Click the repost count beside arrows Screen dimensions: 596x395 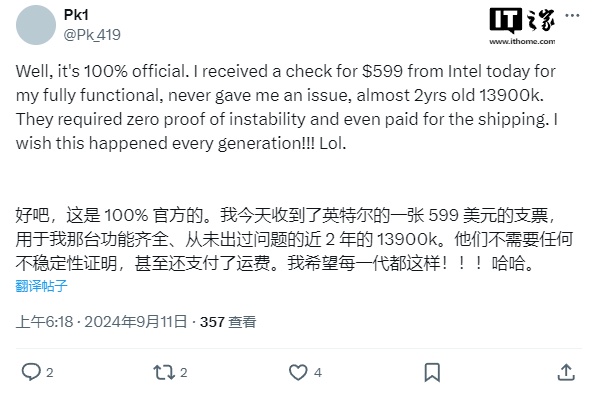(184, 373)
